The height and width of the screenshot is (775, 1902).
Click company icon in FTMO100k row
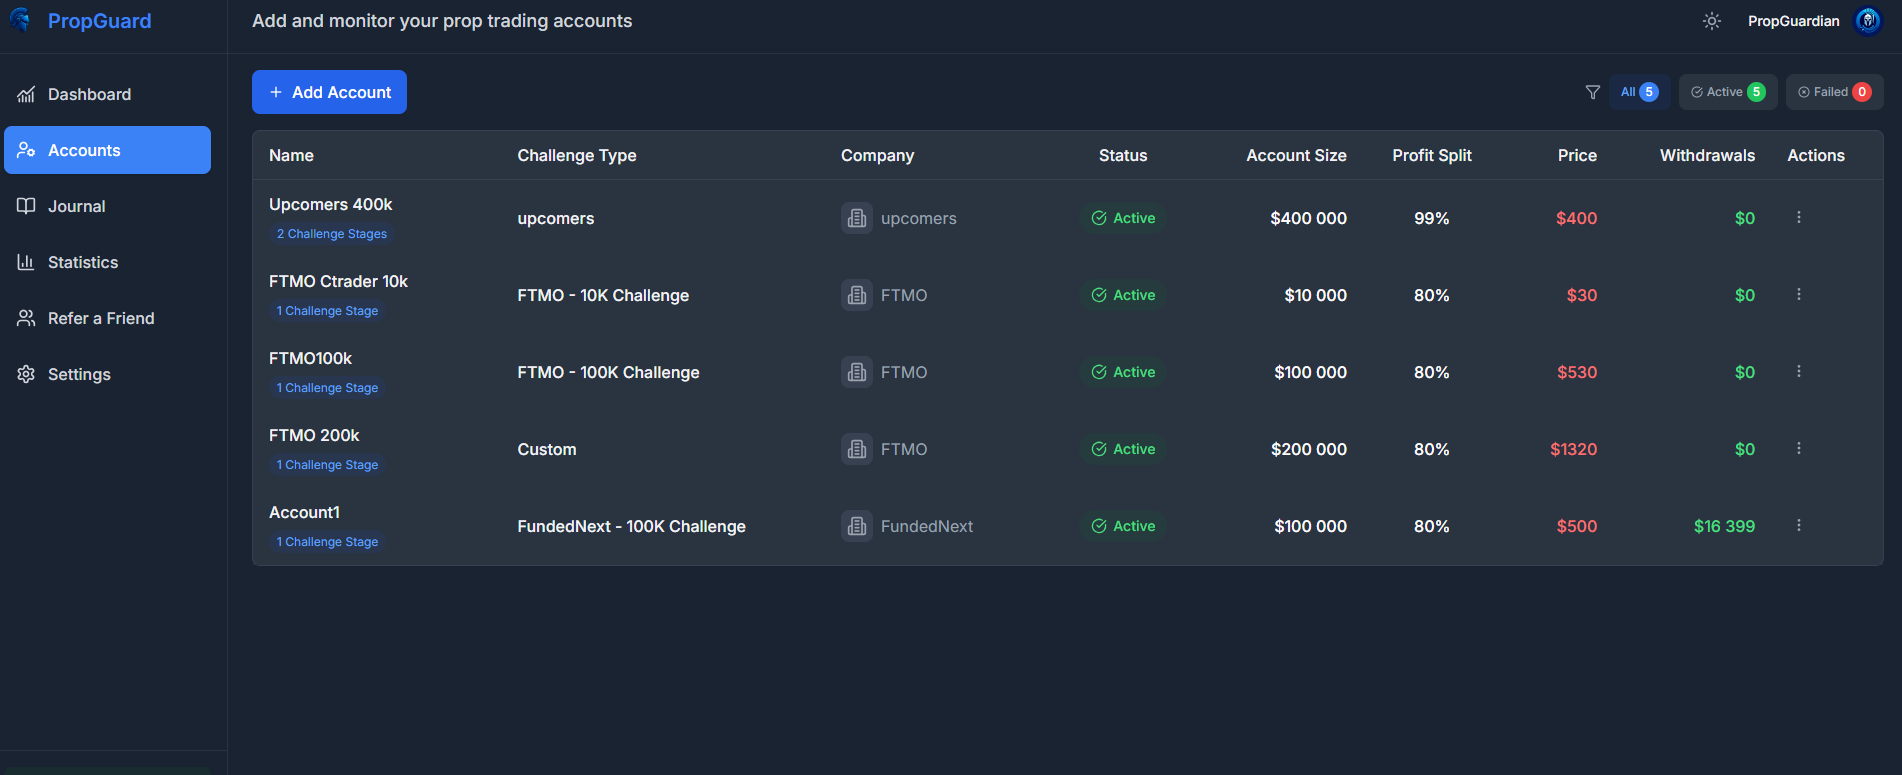[x=857, y=372]
